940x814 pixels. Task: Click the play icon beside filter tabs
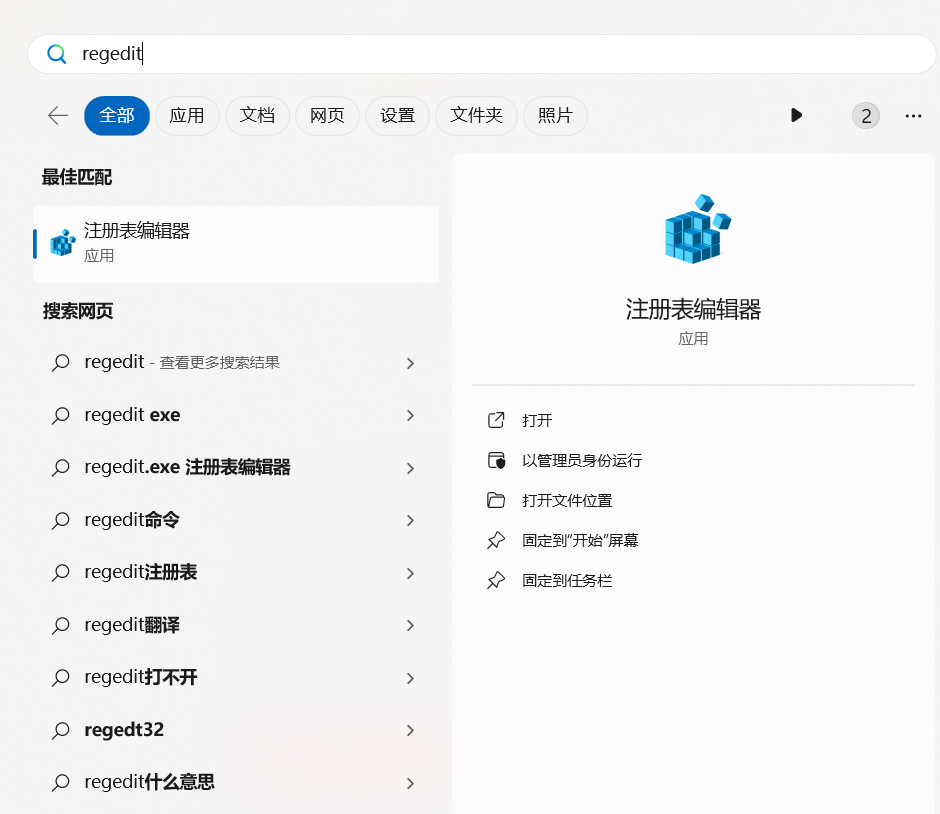point(796,116)
